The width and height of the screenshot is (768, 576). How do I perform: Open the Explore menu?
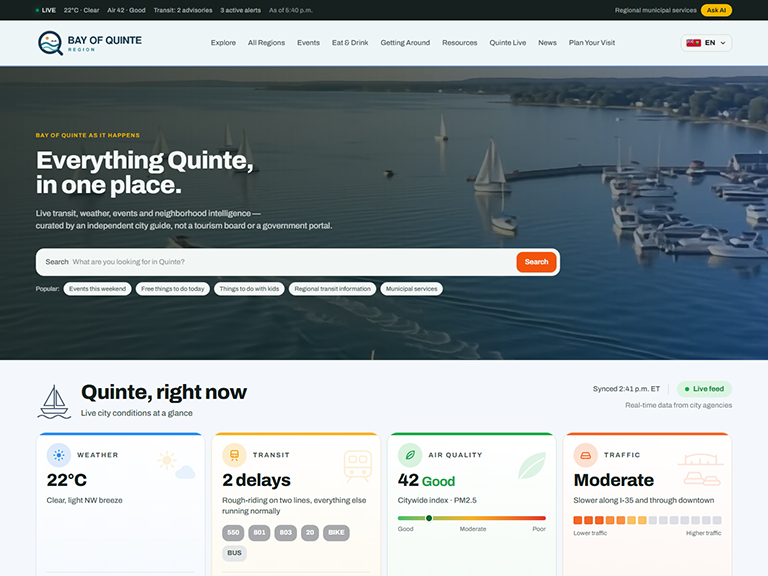223,43
